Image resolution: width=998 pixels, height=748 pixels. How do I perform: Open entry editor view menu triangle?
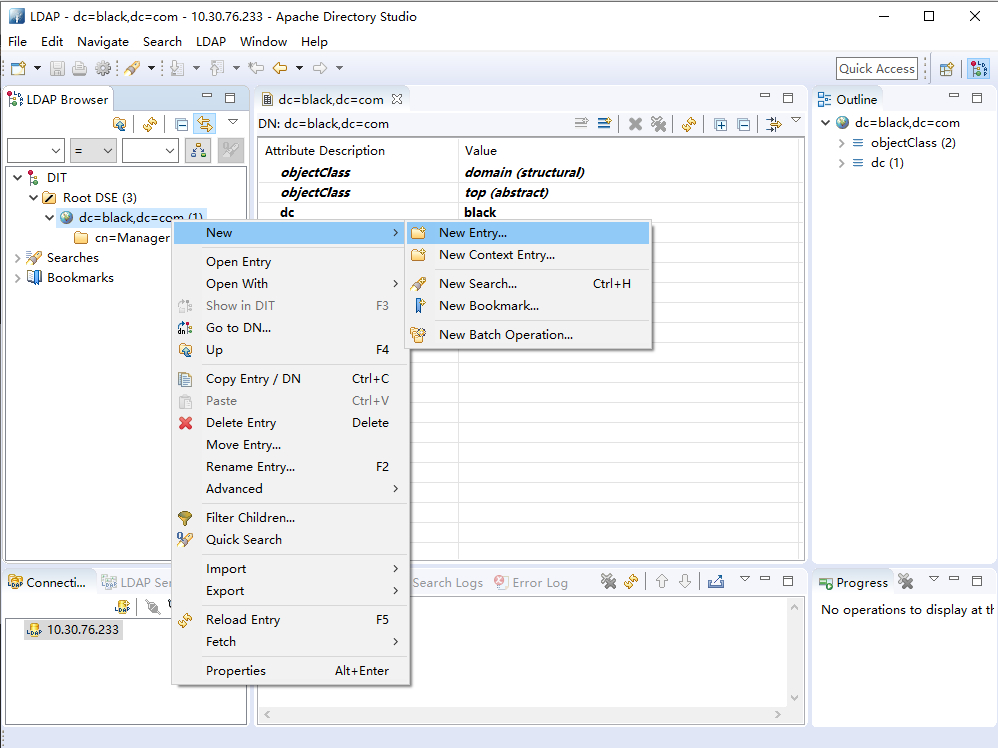point(796,120)
